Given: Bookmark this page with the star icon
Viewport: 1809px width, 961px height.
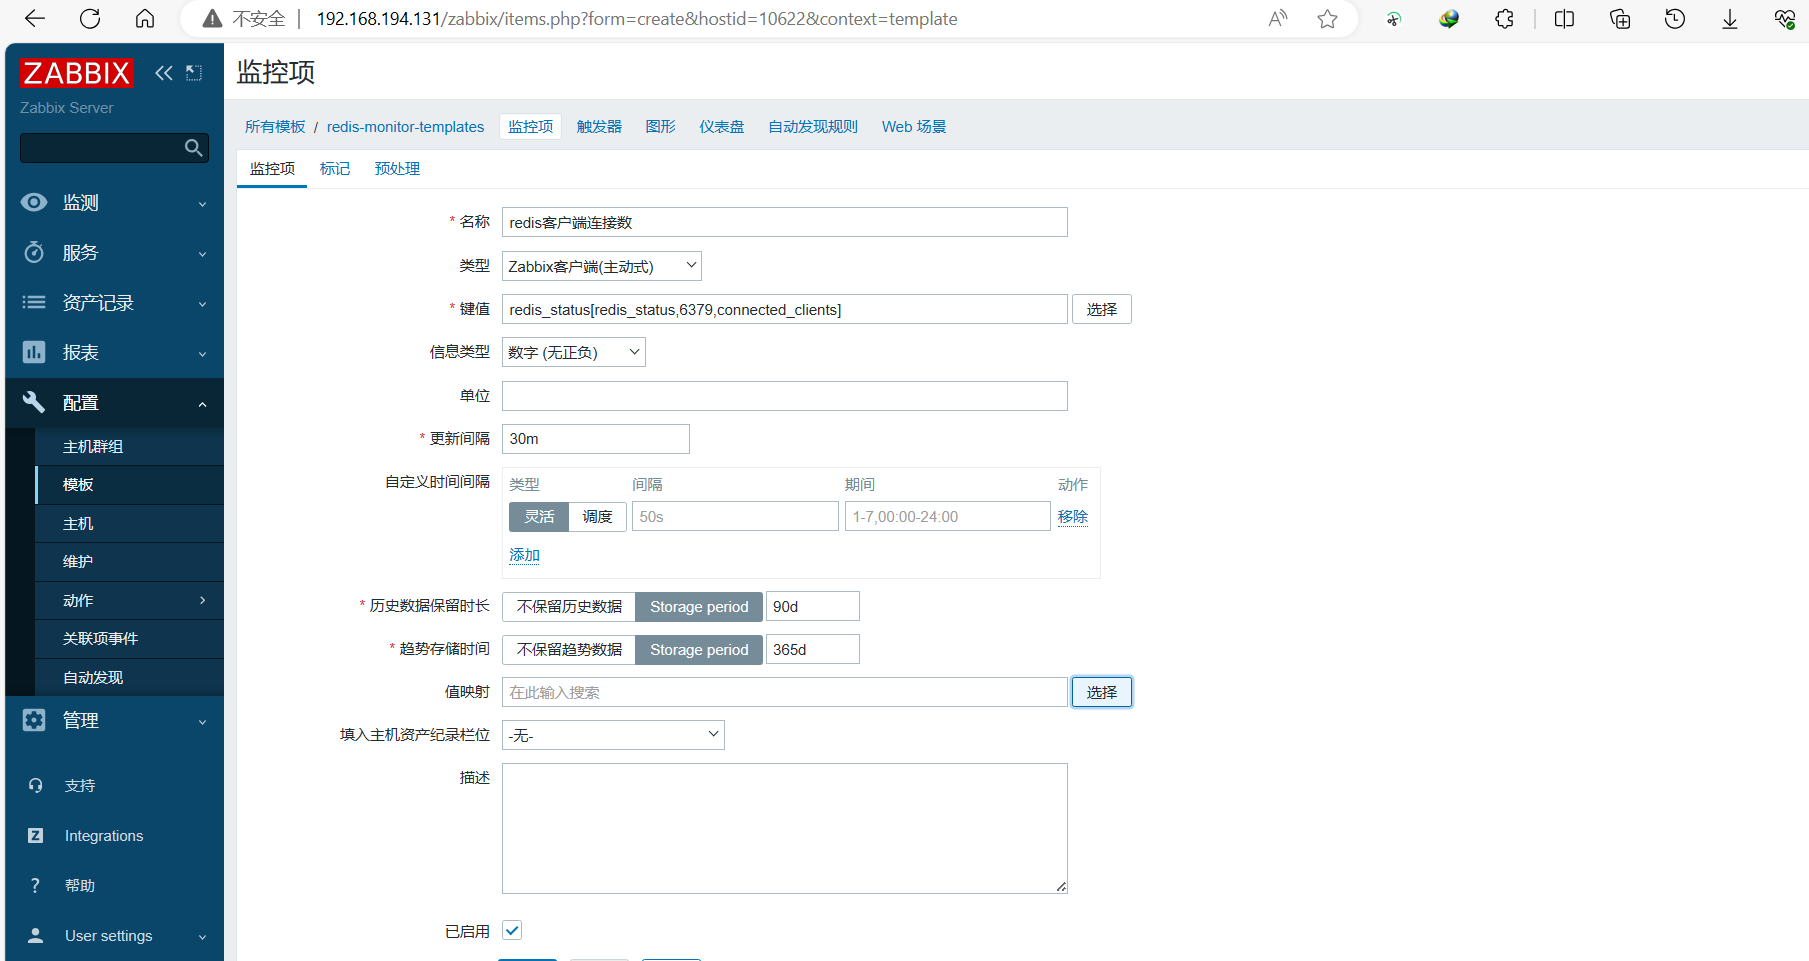Looking at the screenshot, I should [x=1327, y=19].
